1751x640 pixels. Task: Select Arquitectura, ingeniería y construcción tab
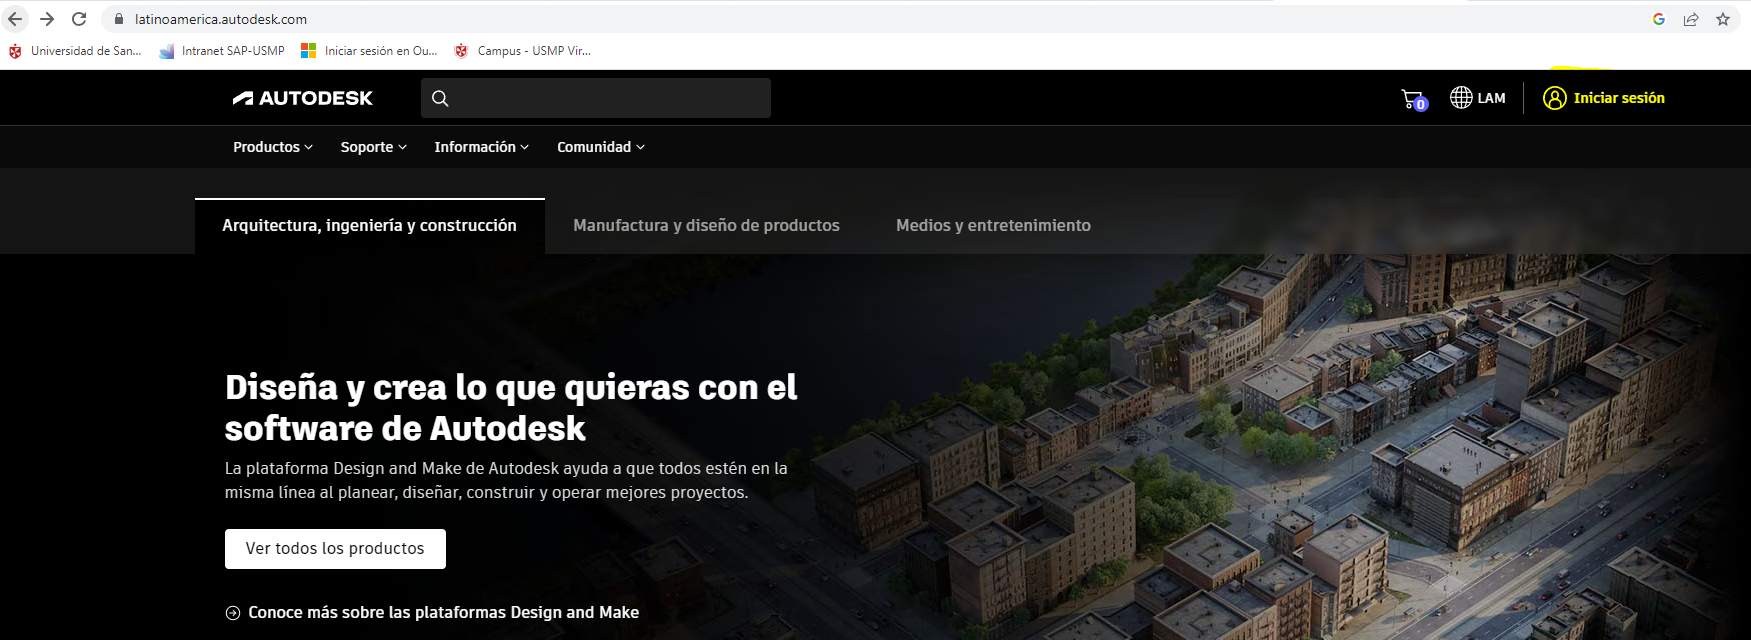coord(370,226)
